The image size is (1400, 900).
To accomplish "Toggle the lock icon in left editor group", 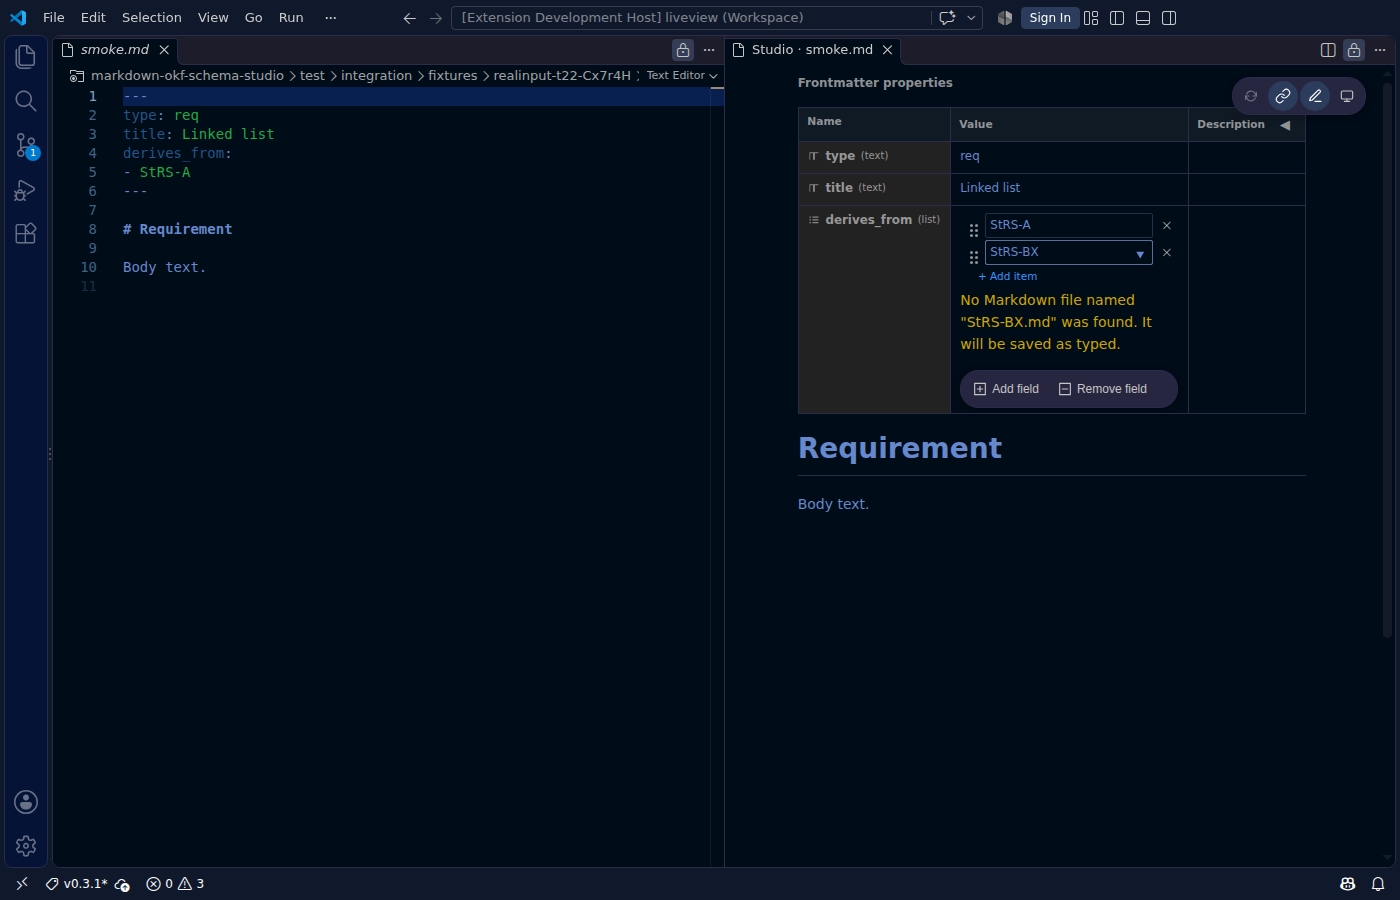I will click(683, 50).
